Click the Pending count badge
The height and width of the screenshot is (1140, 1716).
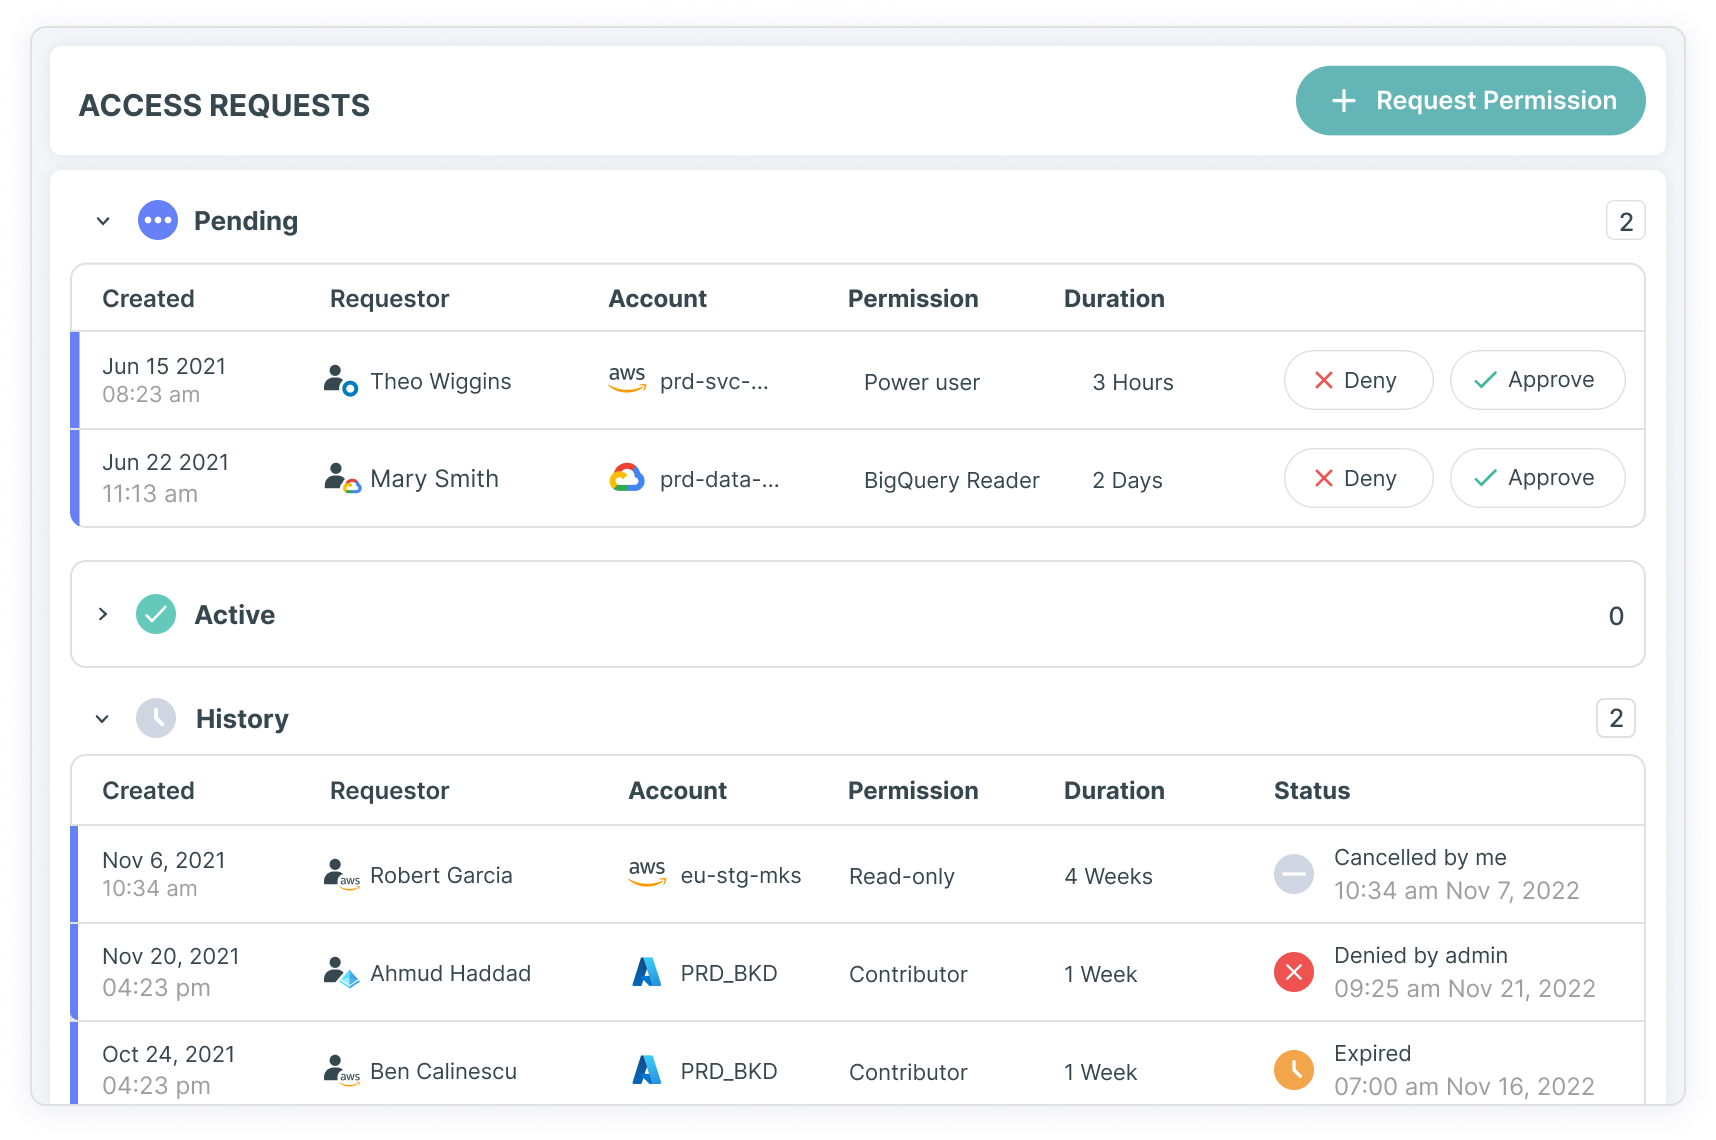tap(1625, 222)
